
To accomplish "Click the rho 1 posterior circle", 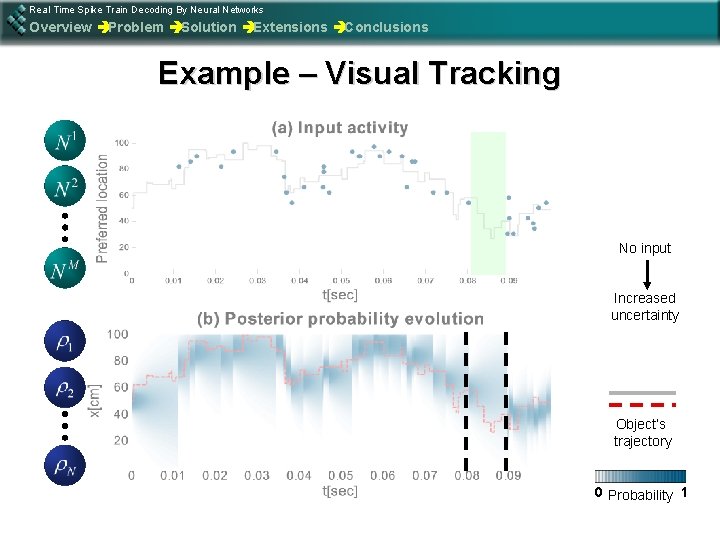I will coord(65,341).
